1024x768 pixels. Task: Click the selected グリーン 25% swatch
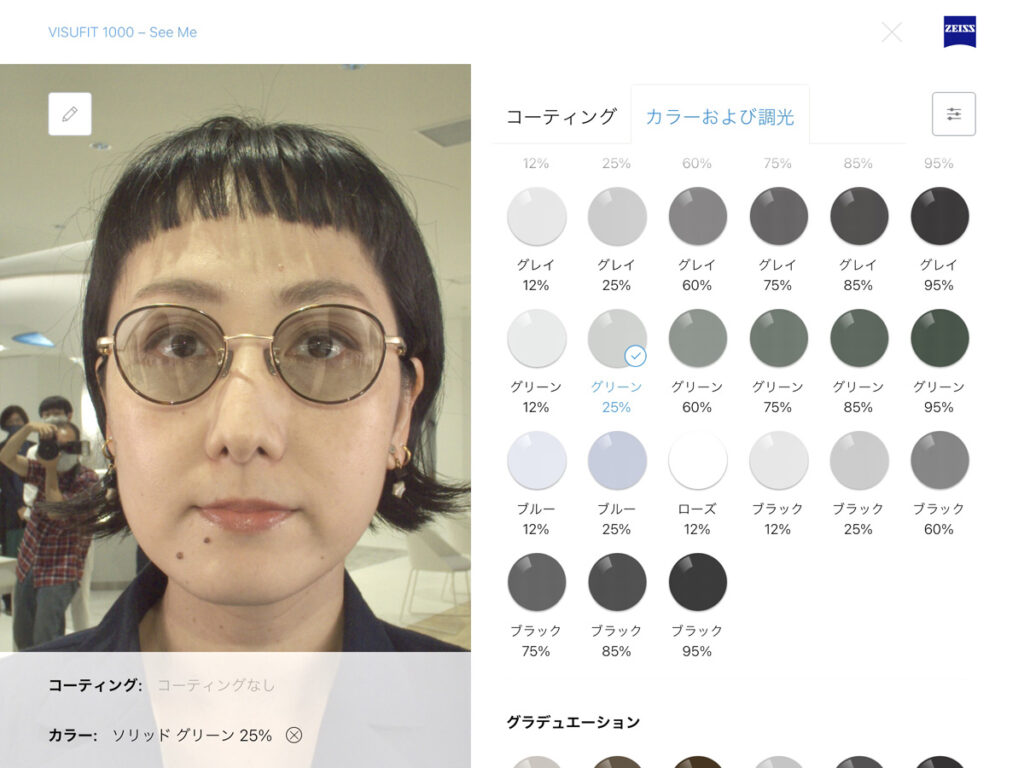616,338
